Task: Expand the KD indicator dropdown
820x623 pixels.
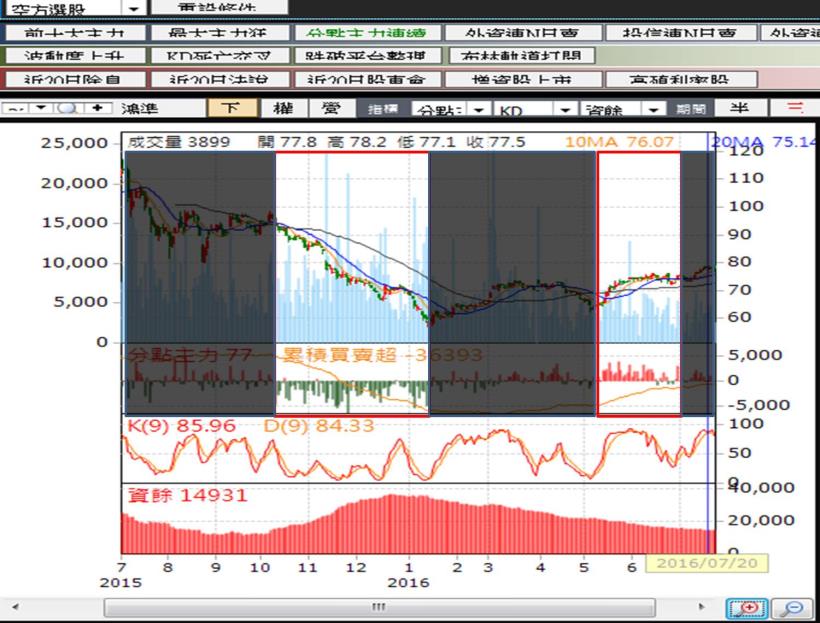Action: pyautogui.click(x=566, y=109)
